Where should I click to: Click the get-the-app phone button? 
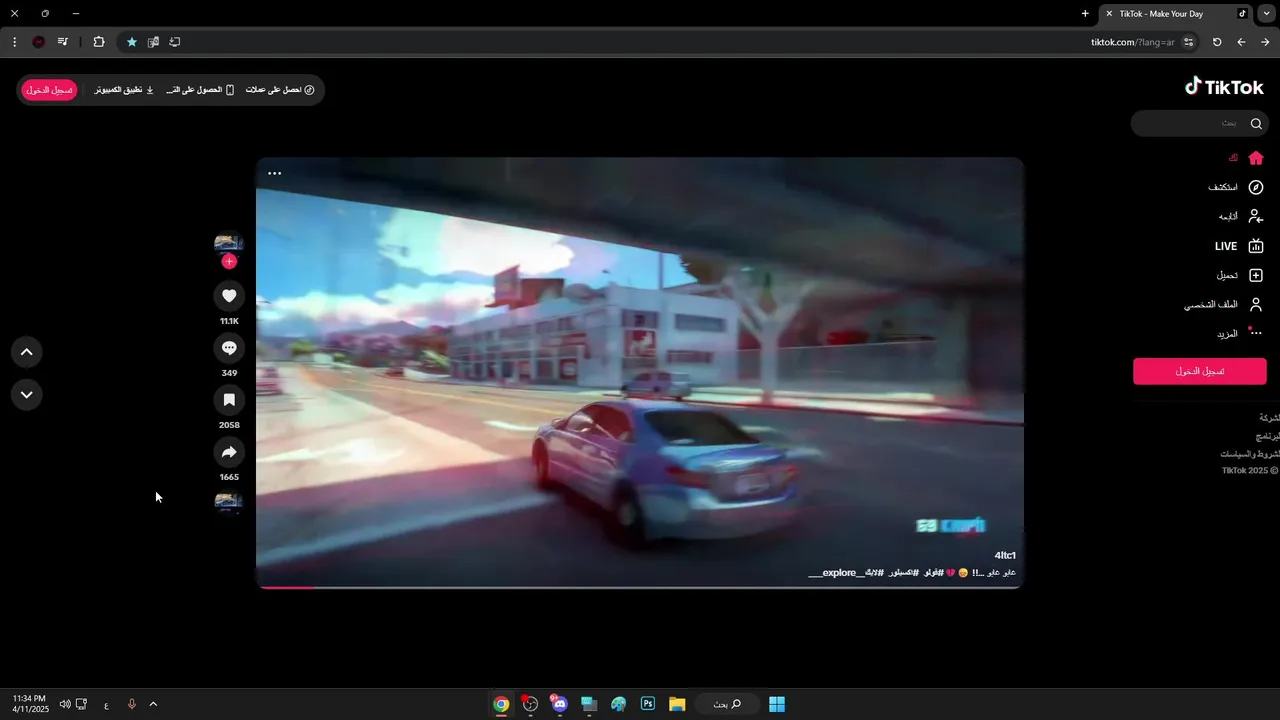[x=201, y=90]
